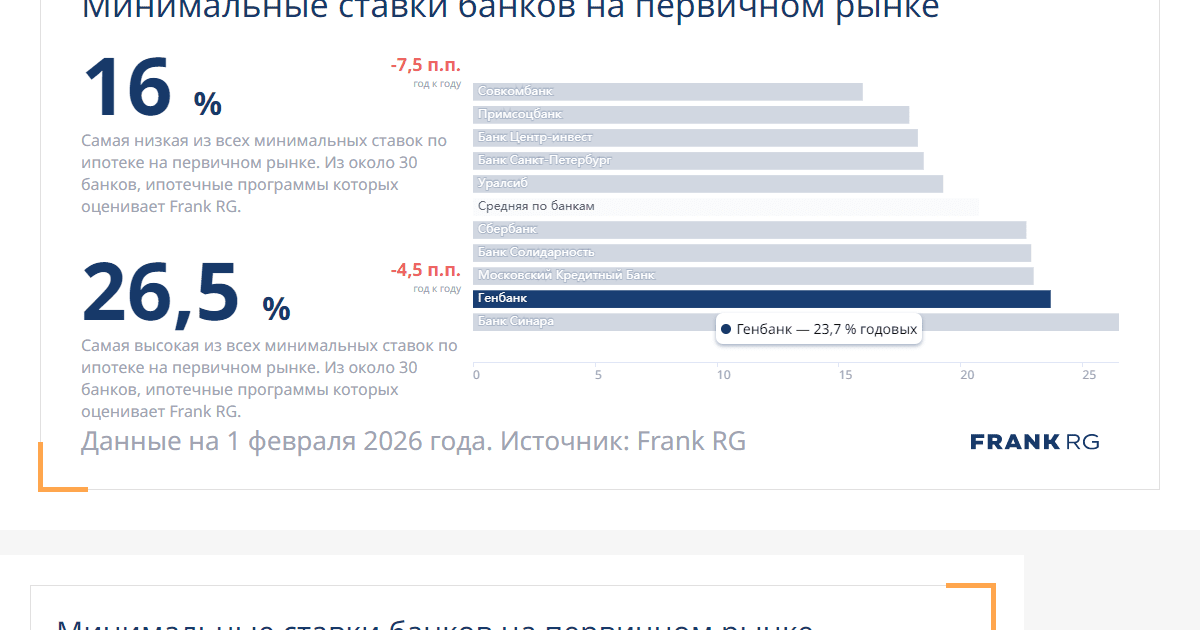Viewport: 1200px width, 630px height.
Task: Click the highlighted Генбанк bar
Action: [761, 299]
